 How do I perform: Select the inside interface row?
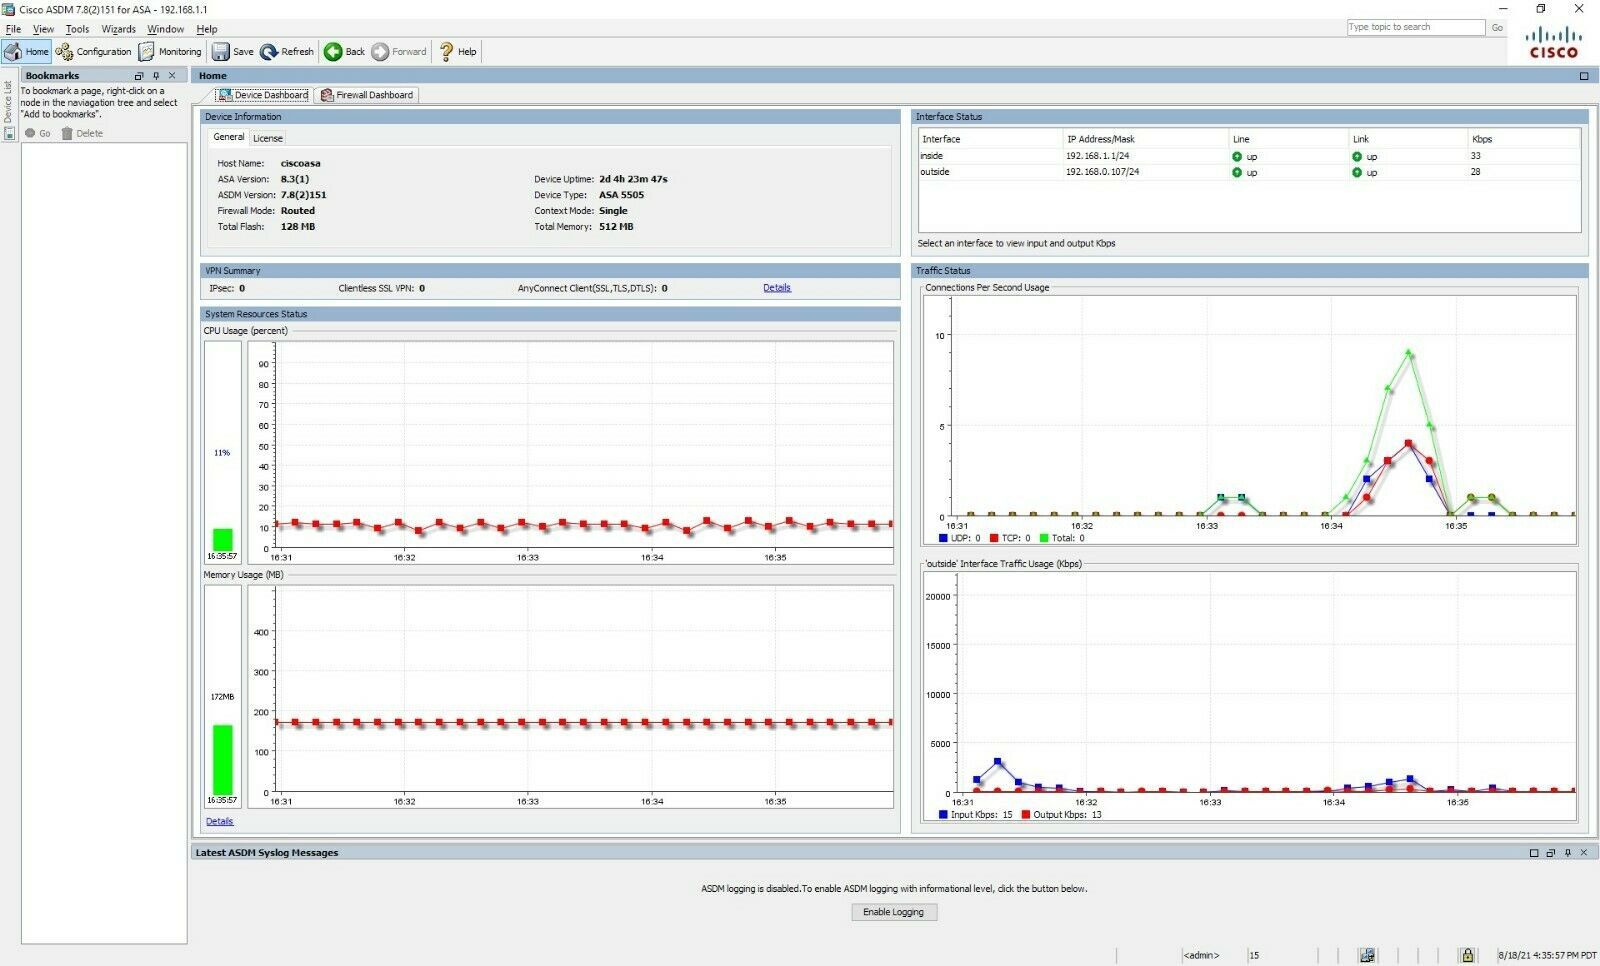(1249, 156)
